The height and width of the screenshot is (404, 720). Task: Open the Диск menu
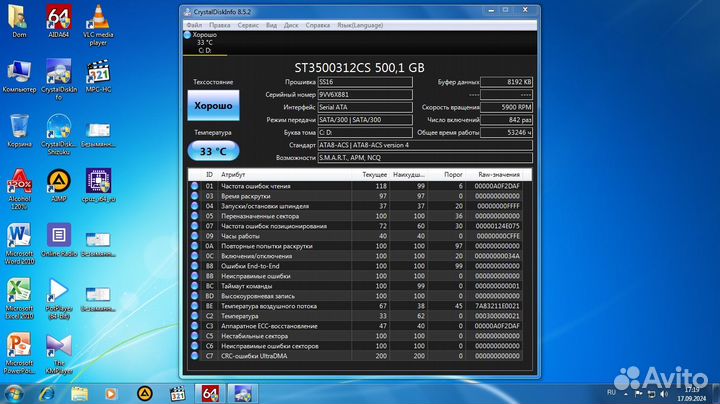[x=291, y=25]
